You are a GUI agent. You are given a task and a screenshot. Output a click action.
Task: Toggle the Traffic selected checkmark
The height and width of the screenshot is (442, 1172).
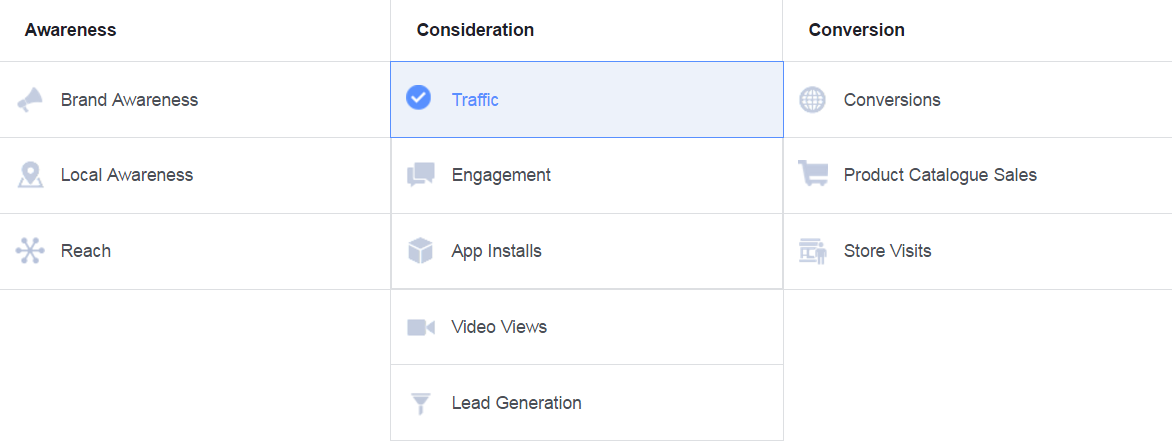419,98
